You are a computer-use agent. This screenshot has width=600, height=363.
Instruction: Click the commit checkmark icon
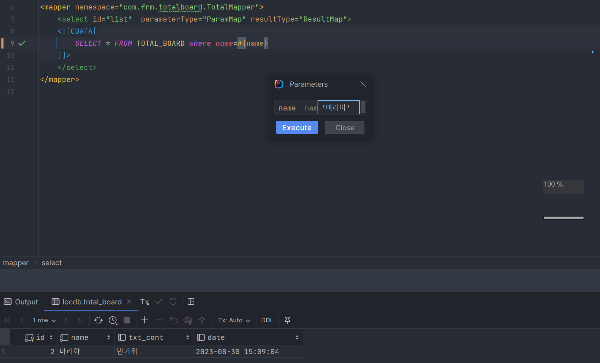click(x=158, y=302)
